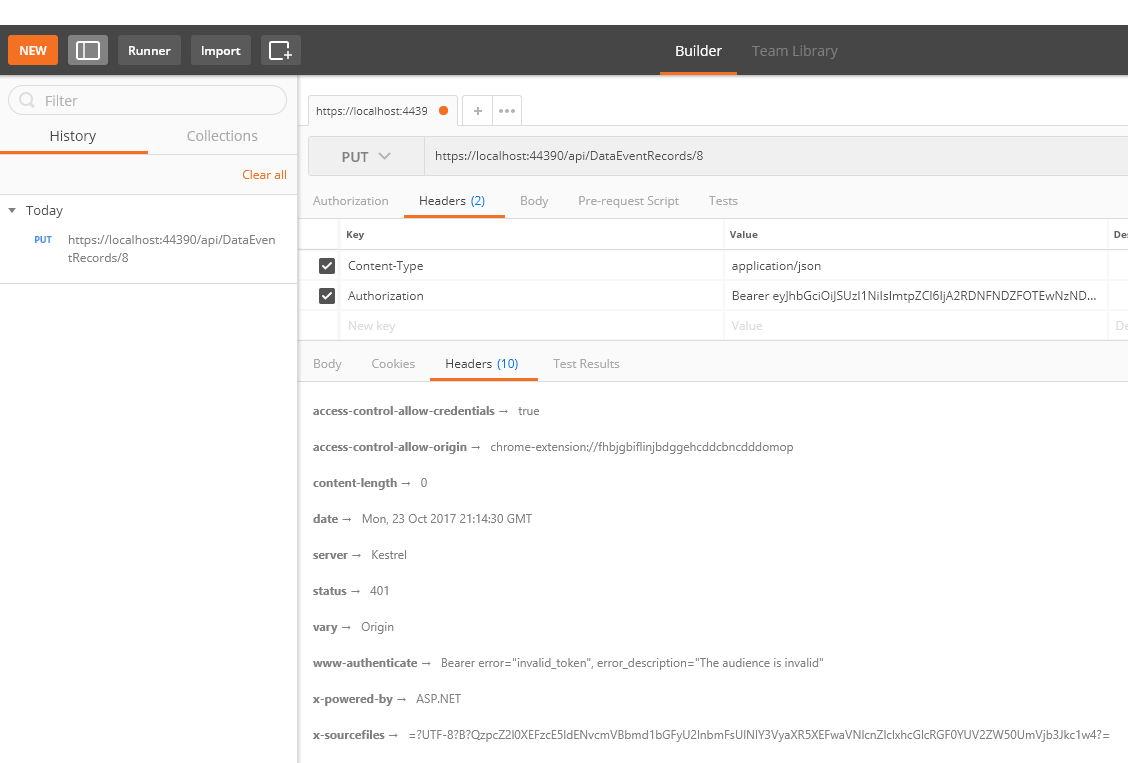Uncheck the Content-Type header checkbox
Image resolution: width=1128 pixels, height=763 pixels.
(x=327, y=266)
